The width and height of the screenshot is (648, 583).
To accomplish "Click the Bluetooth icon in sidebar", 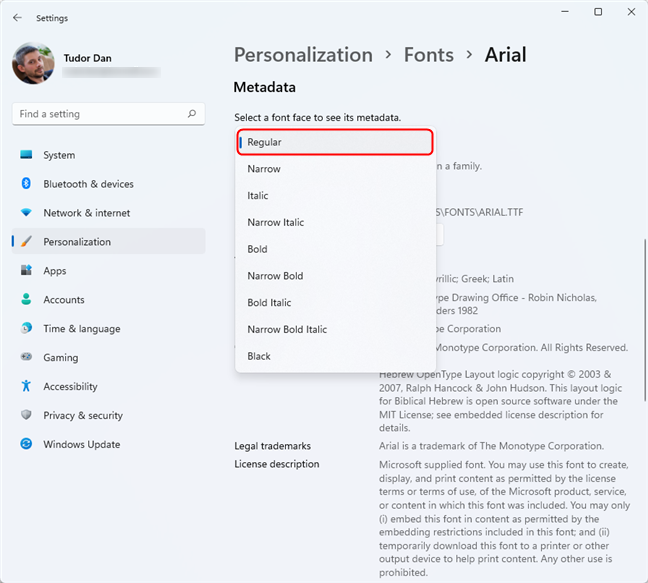I will [26, 183].
